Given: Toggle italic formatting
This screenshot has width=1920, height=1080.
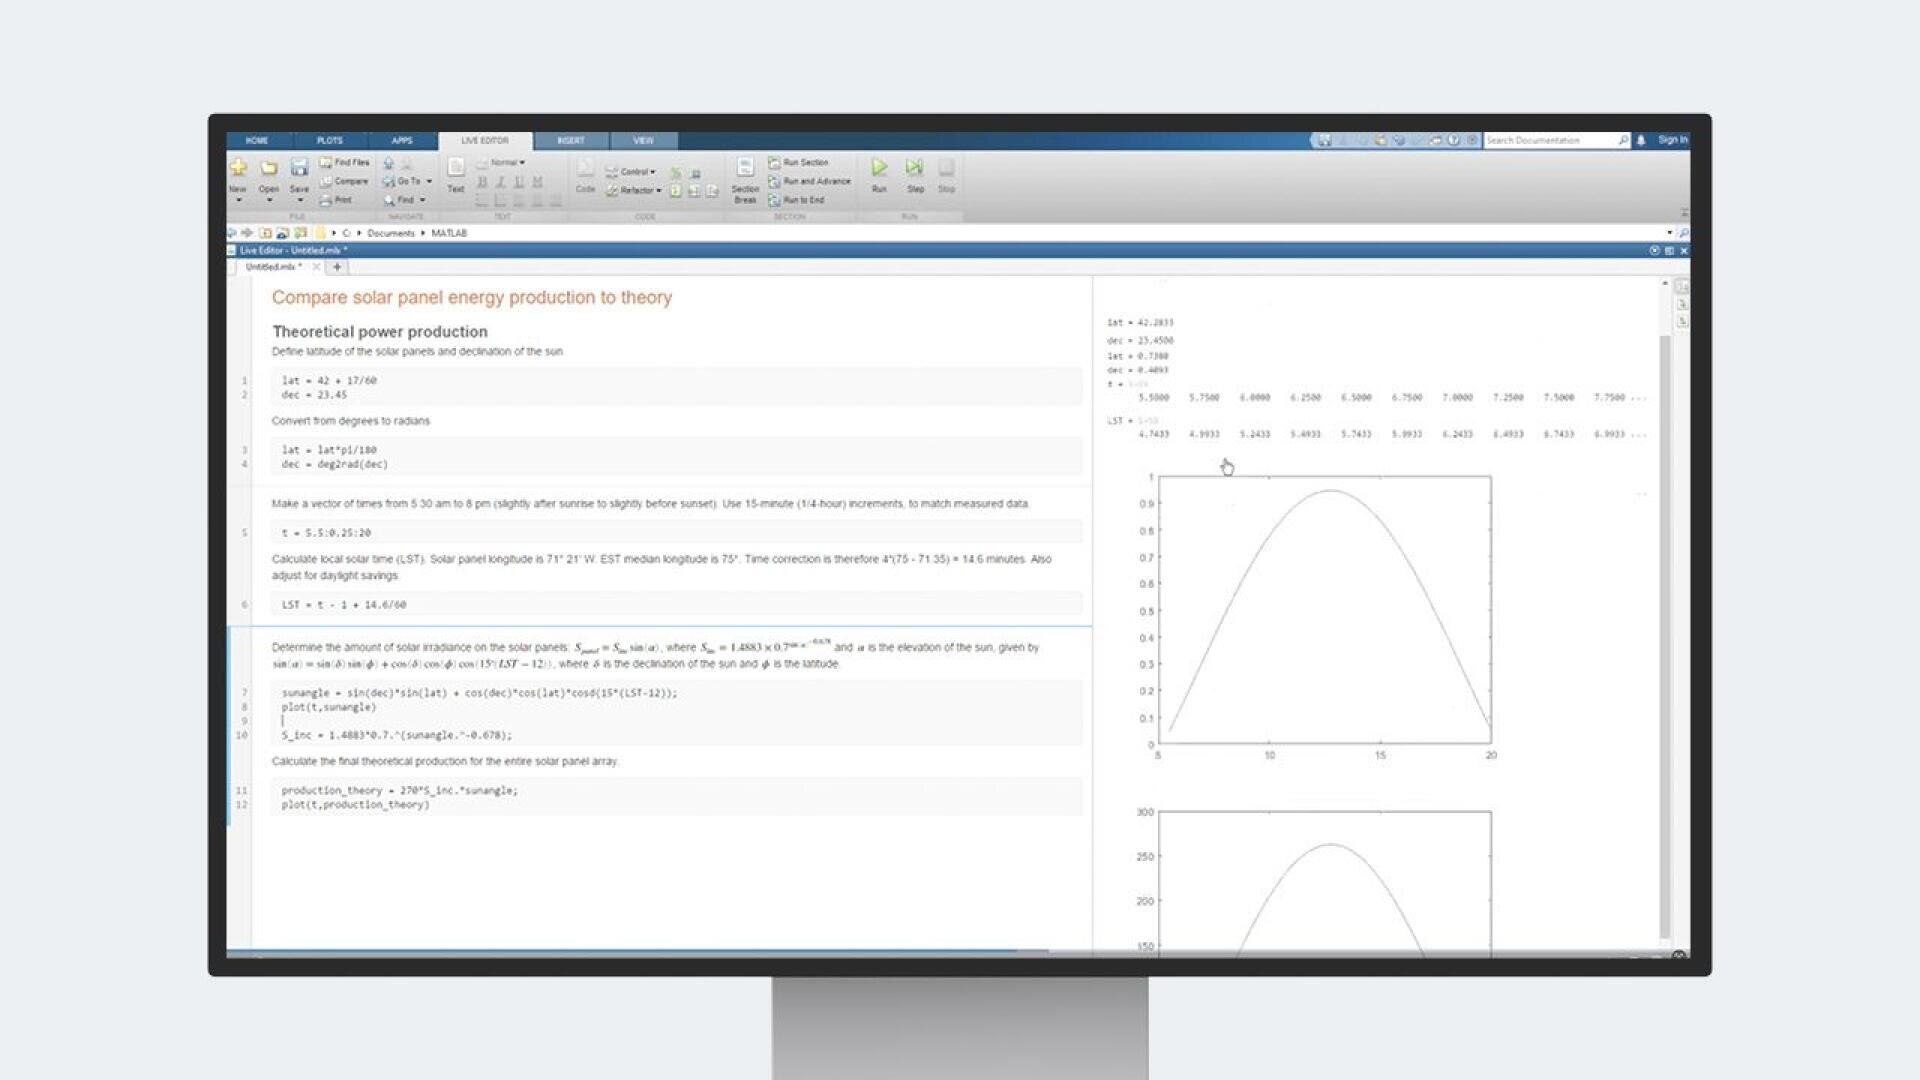Looking at the screenshot, I should (x=498, y=180).
